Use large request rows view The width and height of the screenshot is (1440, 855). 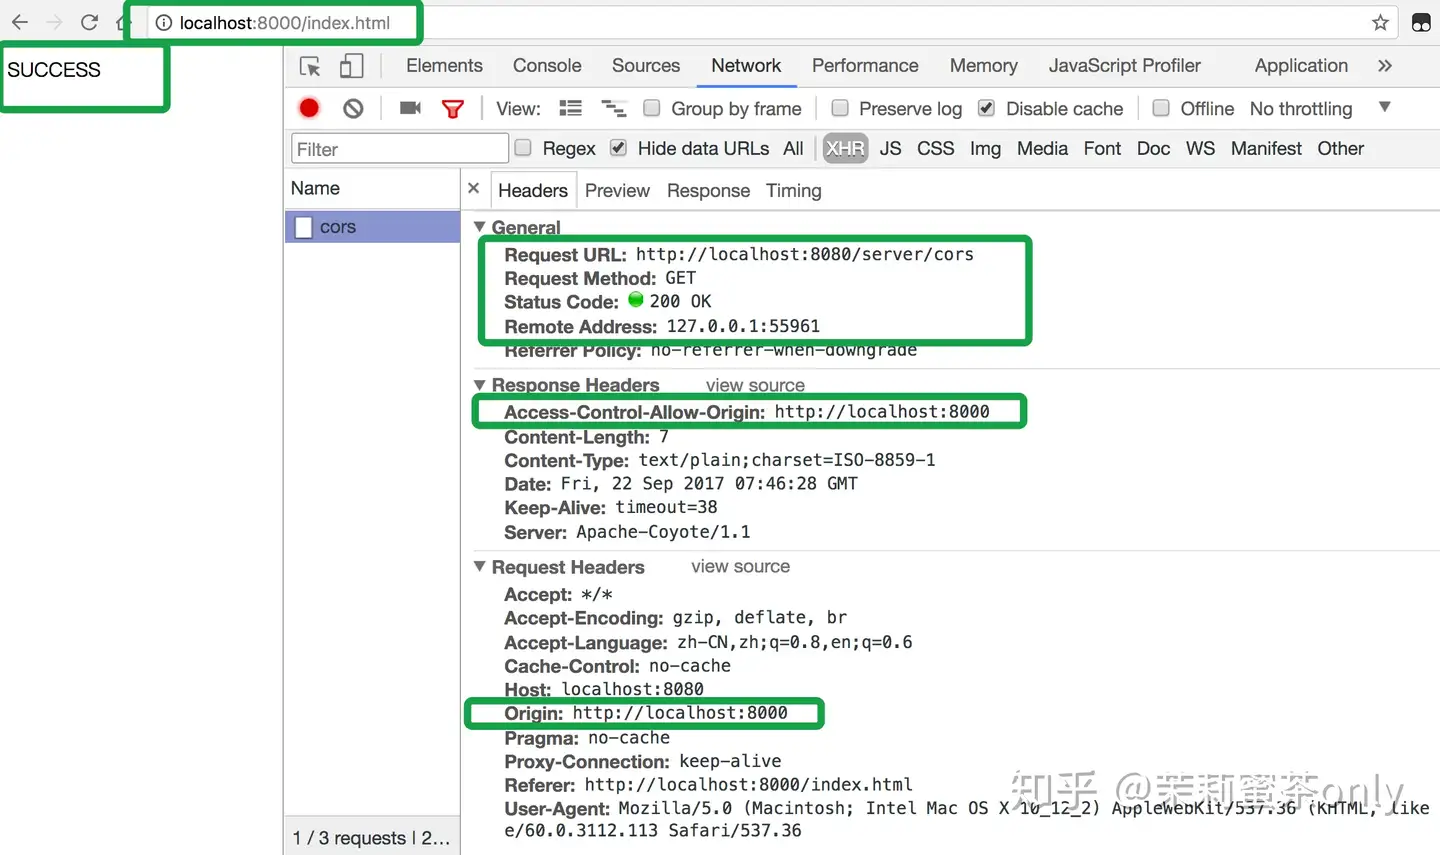(570, 108)
